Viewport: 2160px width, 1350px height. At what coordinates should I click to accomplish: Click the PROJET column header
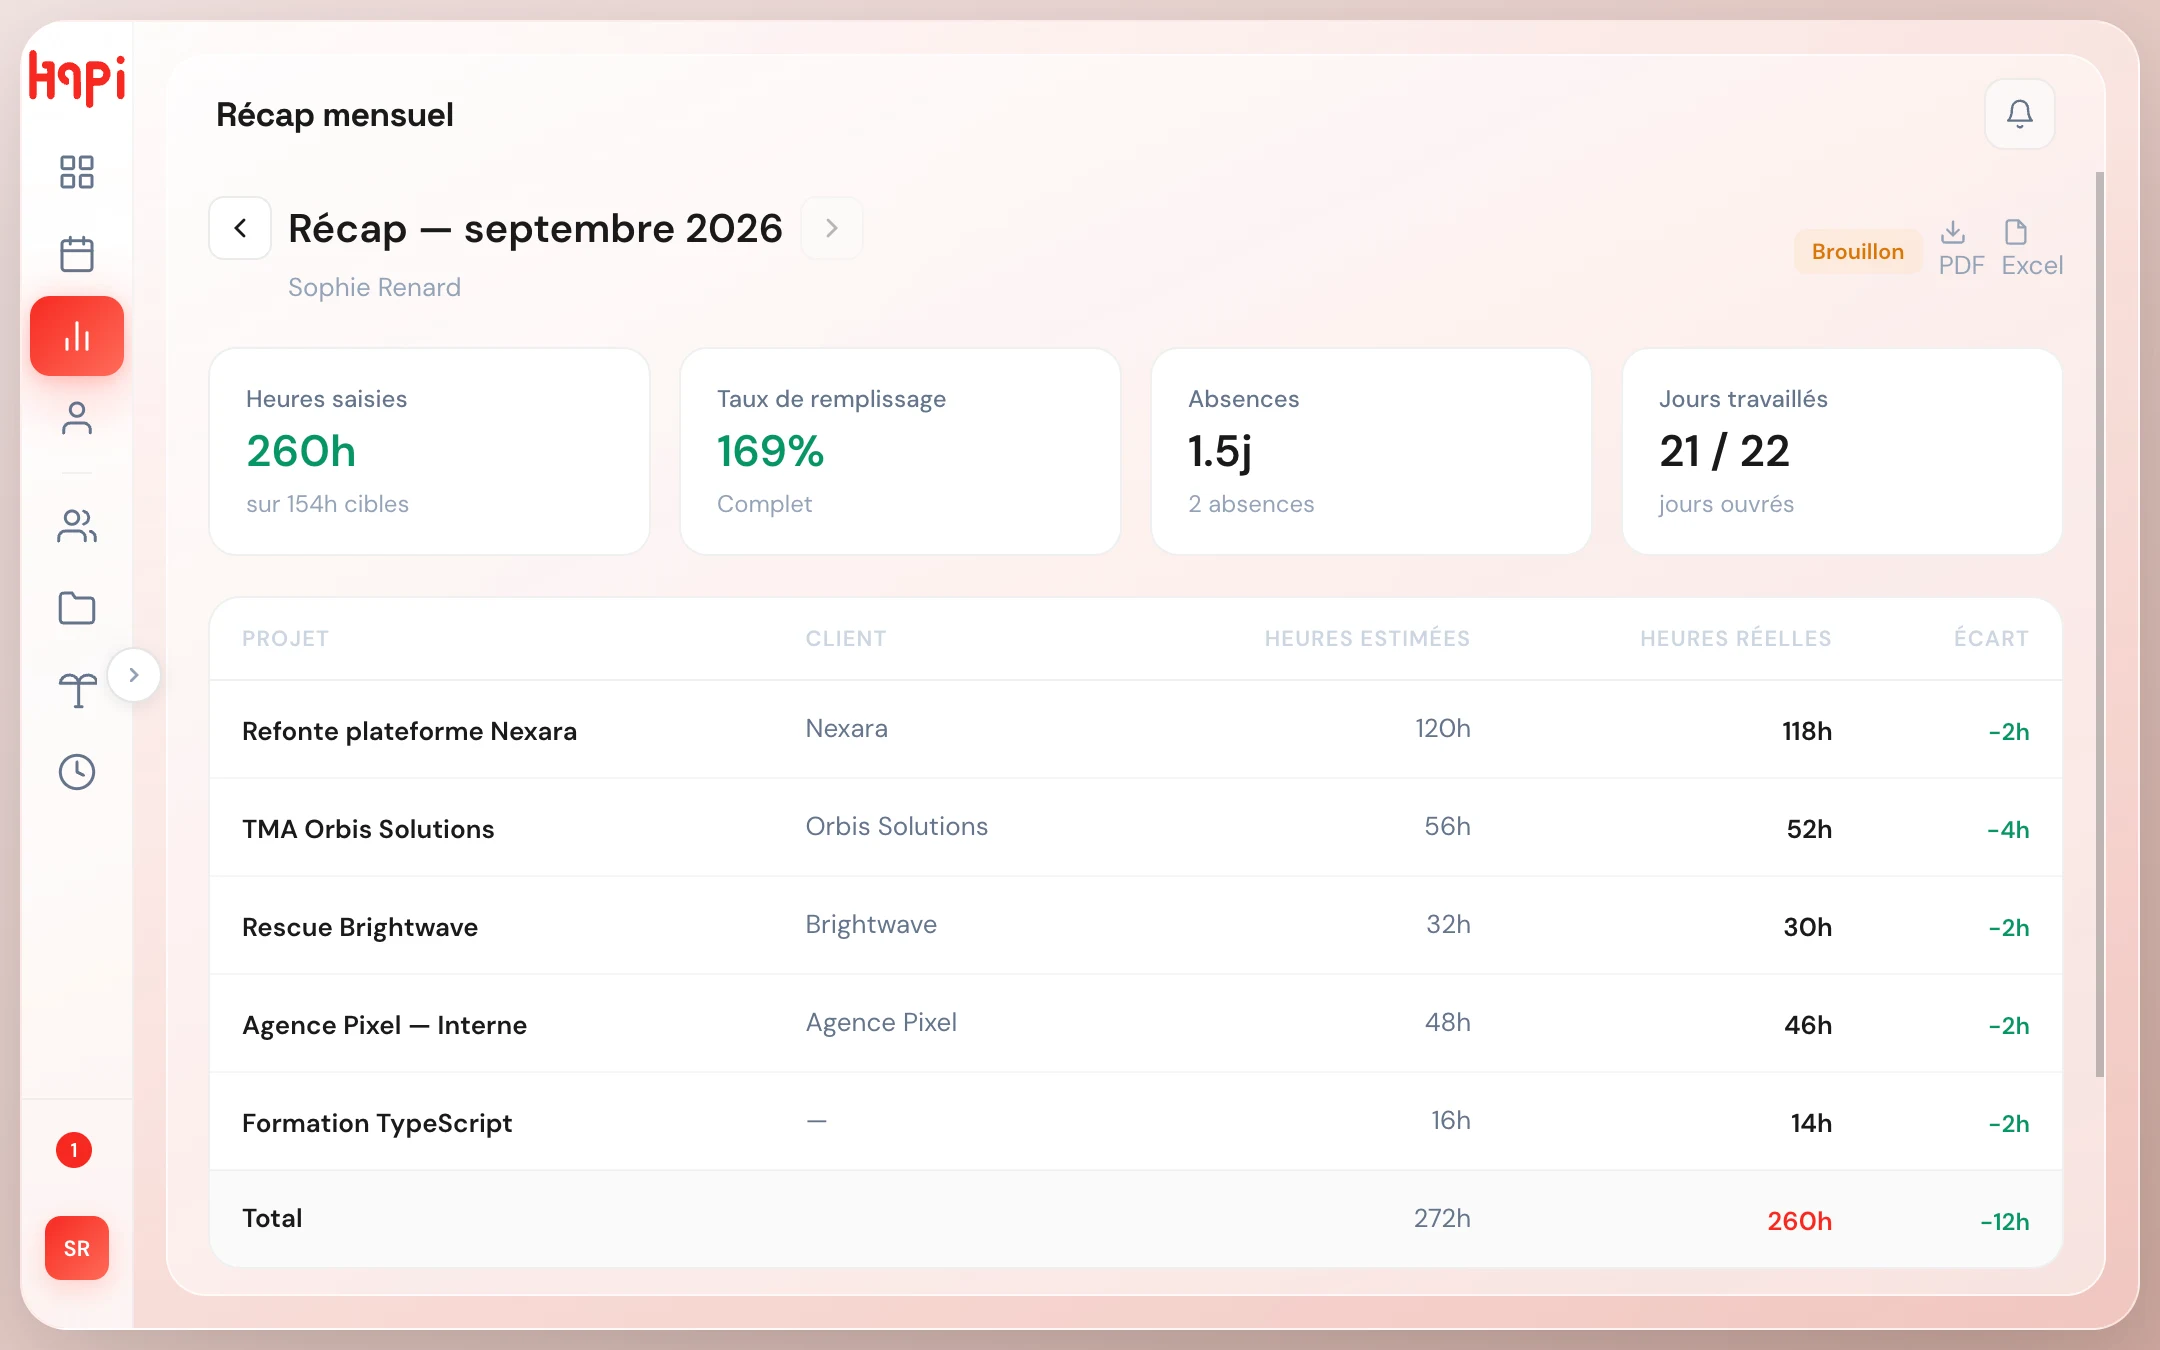(x=285, y=638)
